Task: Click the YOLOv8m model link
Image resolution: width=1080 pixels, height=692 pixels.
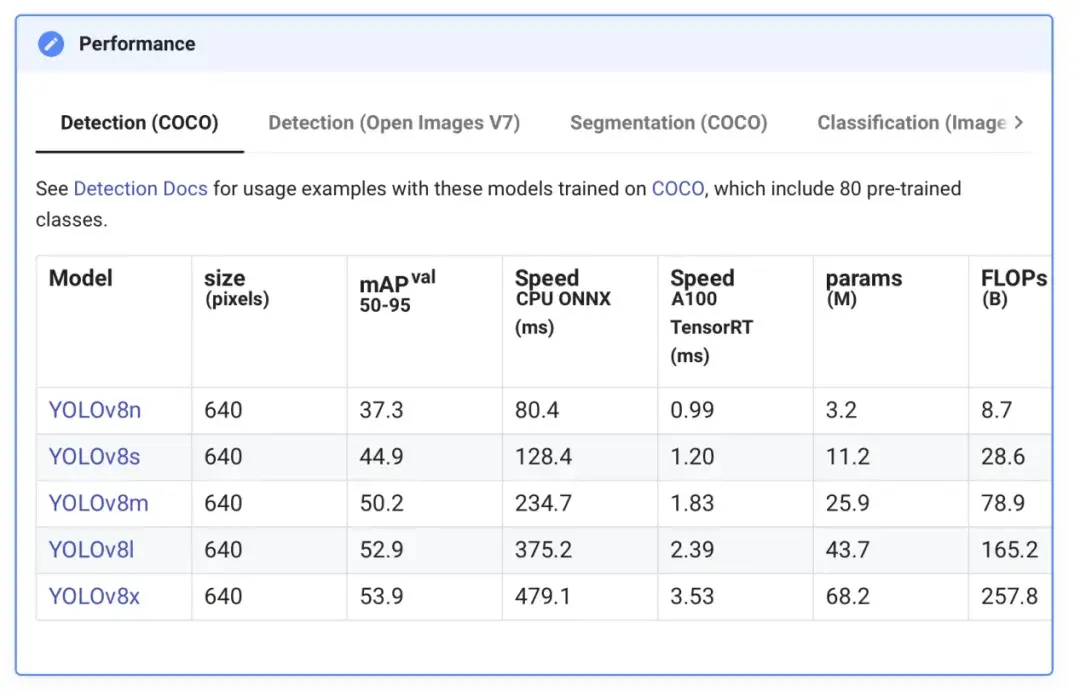Action: click(x=98, y=503)
